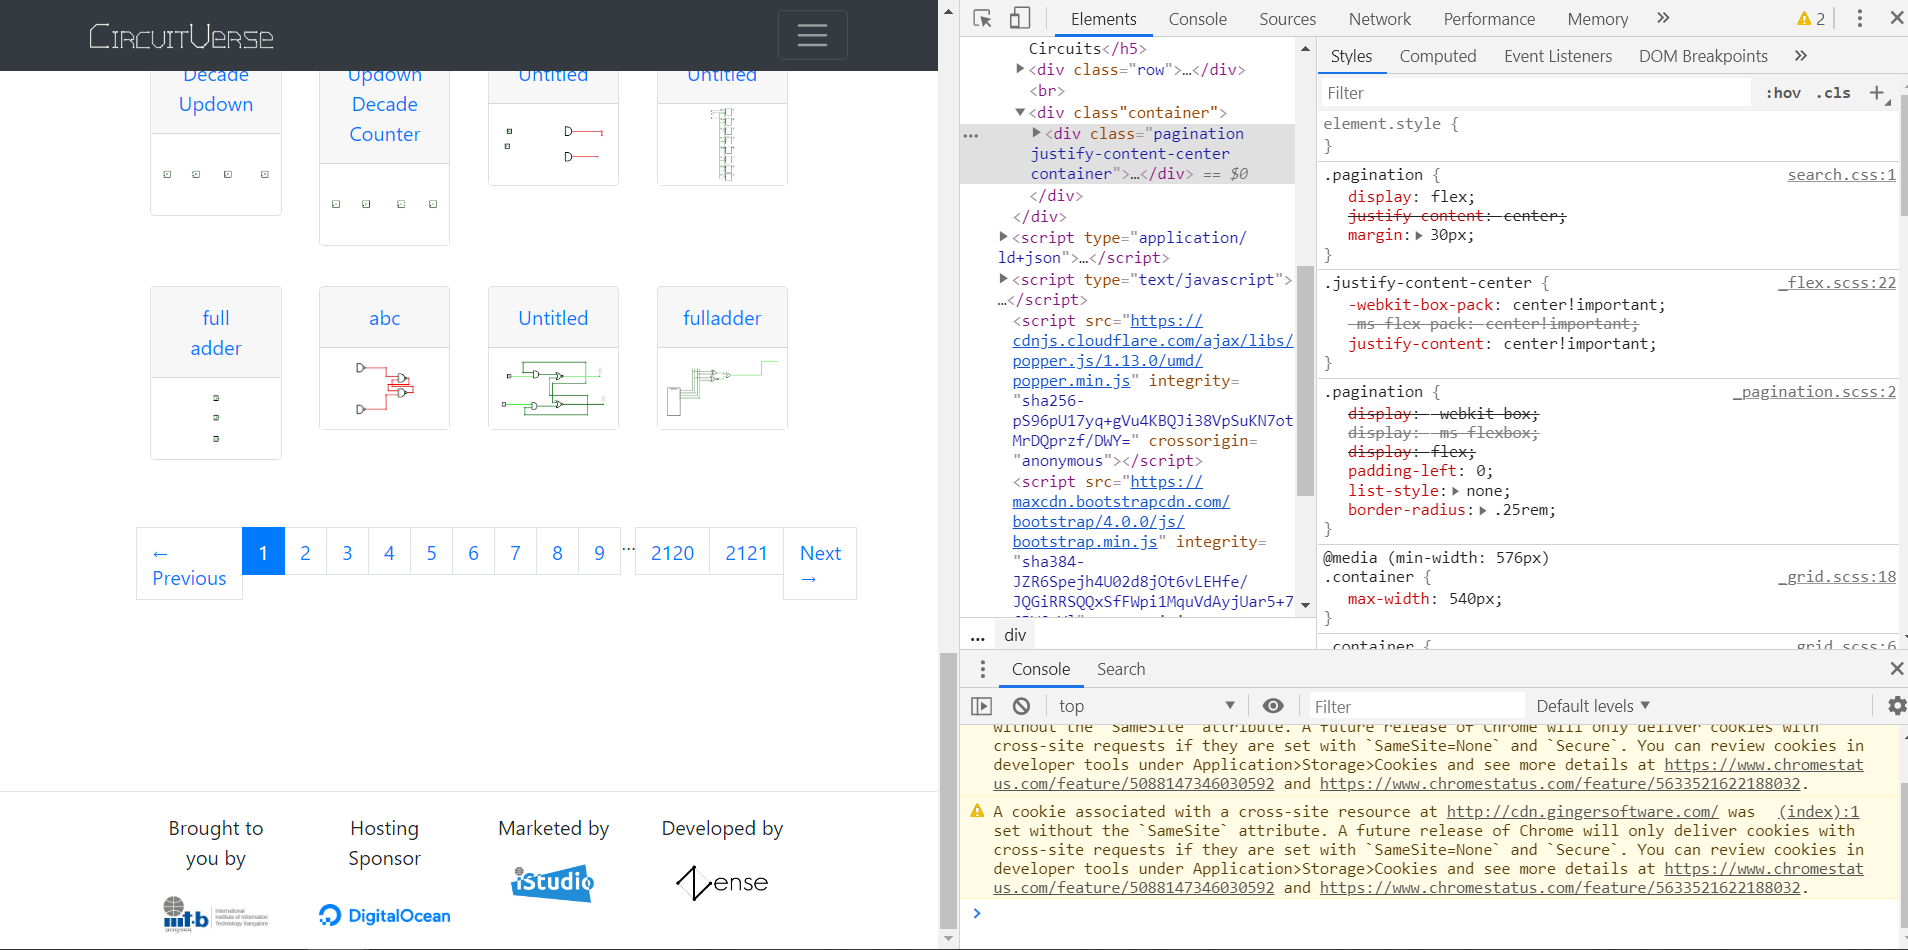1908x950 pixels.
Task: Add a new style rule plus icon
Action: point(1877,93)
